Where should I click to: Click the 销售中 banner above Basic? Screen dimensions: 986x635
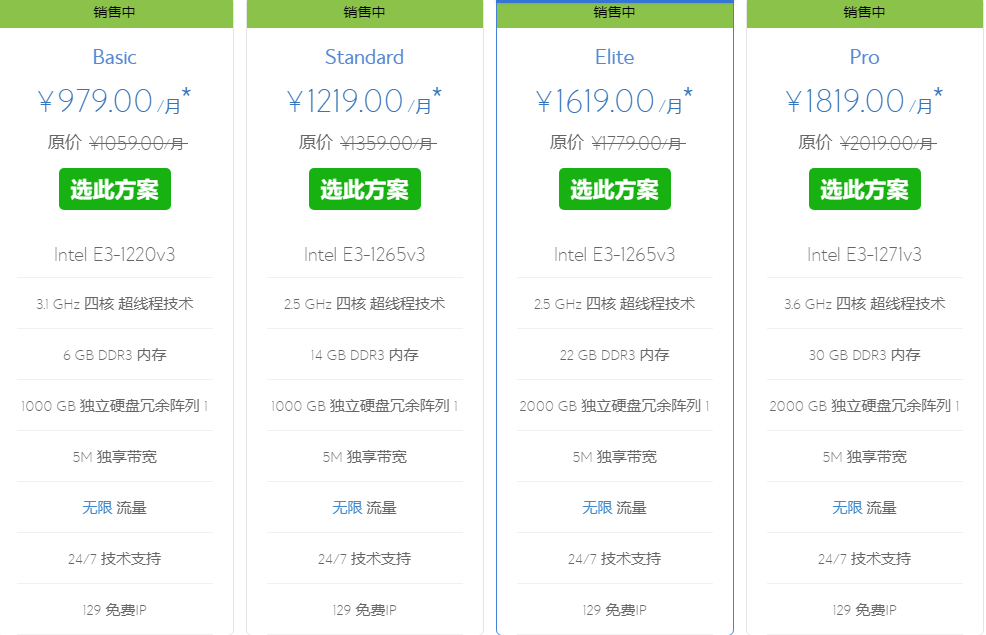click(114, 13)
